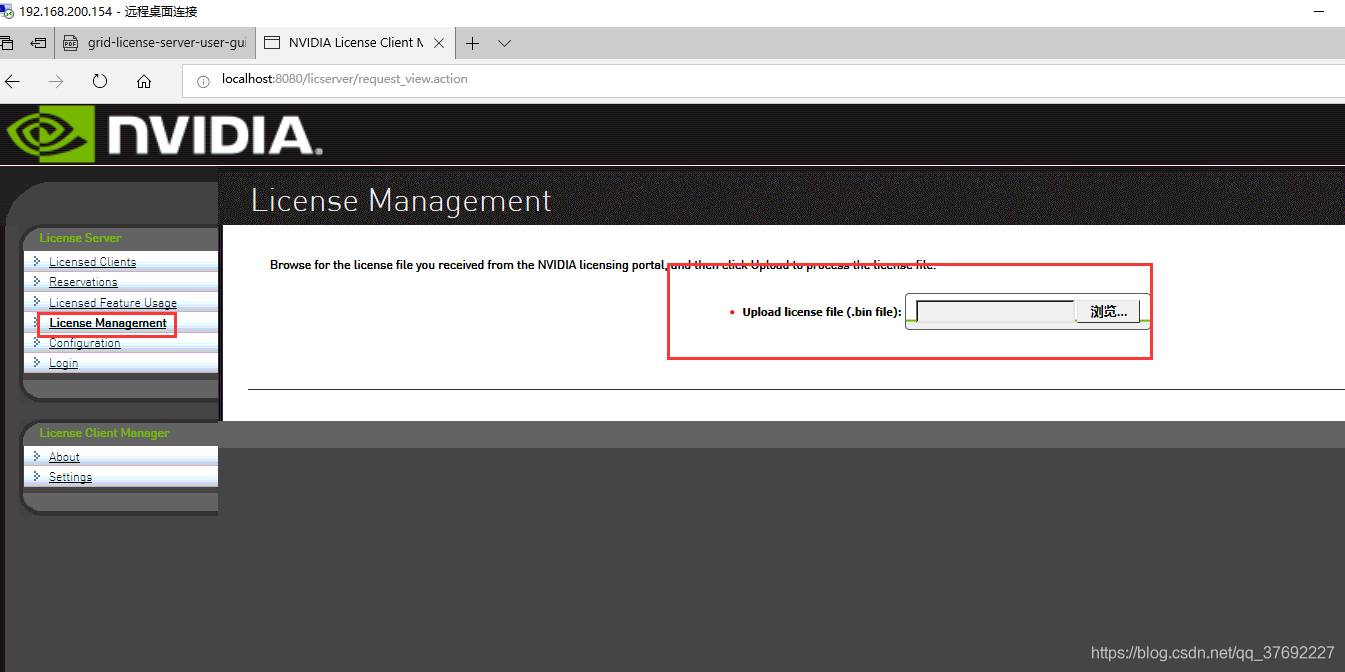Viewport: 1345px width, 672px height.
Task: Go to browser home page icon
Action: click(144, 81)
